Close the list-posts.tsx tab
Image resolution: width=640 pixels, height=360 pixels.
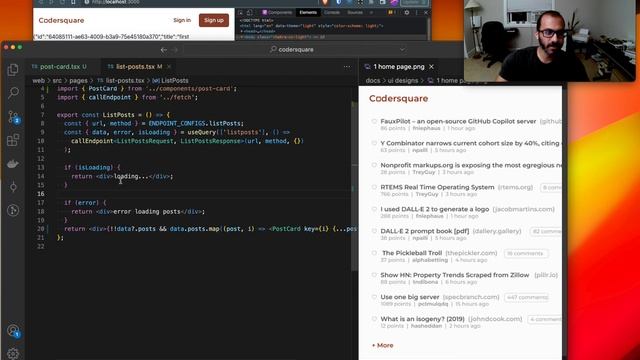169,67
